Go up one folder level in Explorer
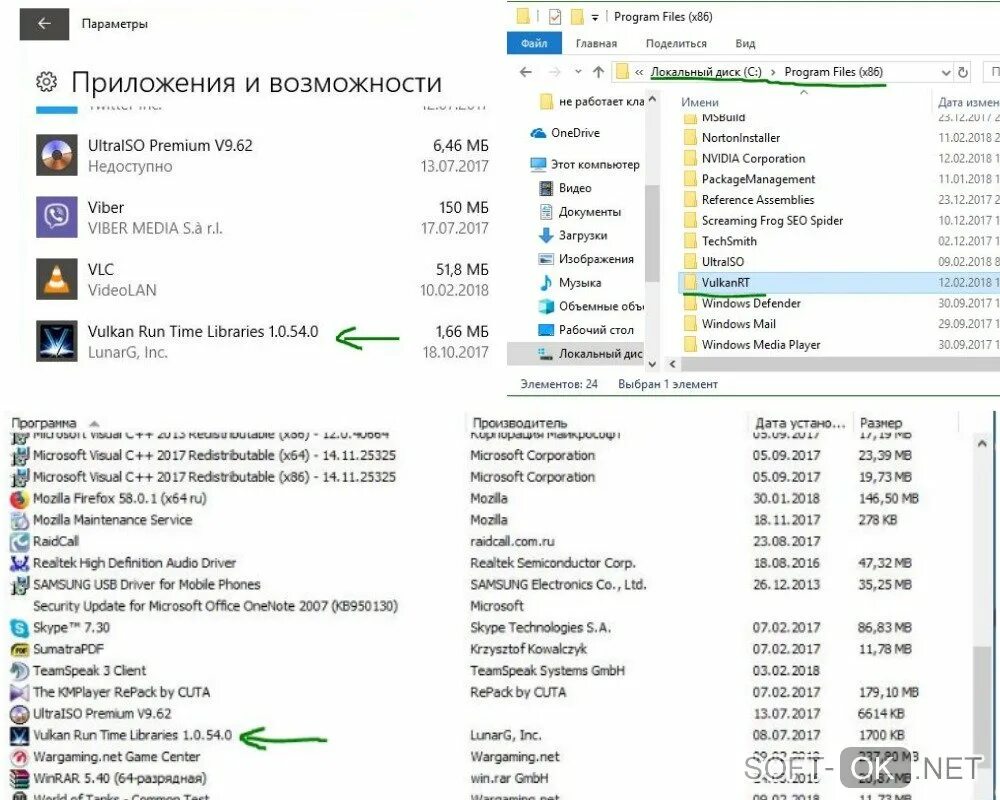This screenshot has width=1000, height=800. click(598, 72)
